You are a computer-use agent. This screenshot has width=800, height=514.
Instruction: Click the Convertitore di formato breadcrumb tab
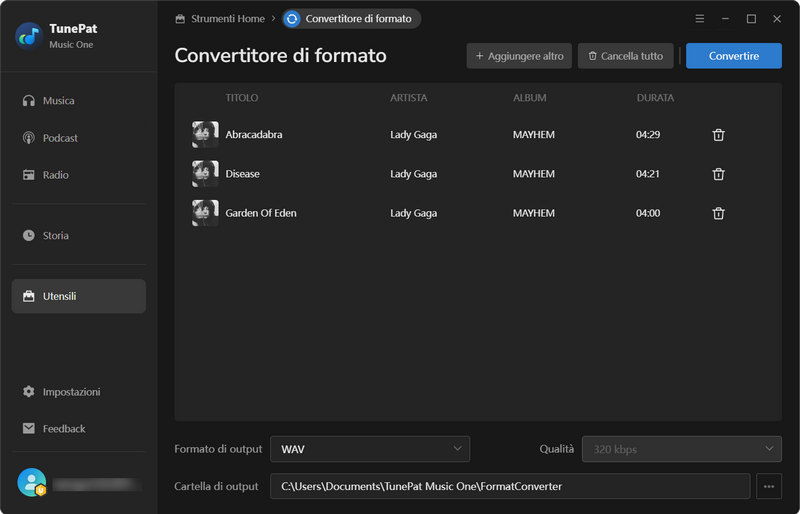pos(352,19)
